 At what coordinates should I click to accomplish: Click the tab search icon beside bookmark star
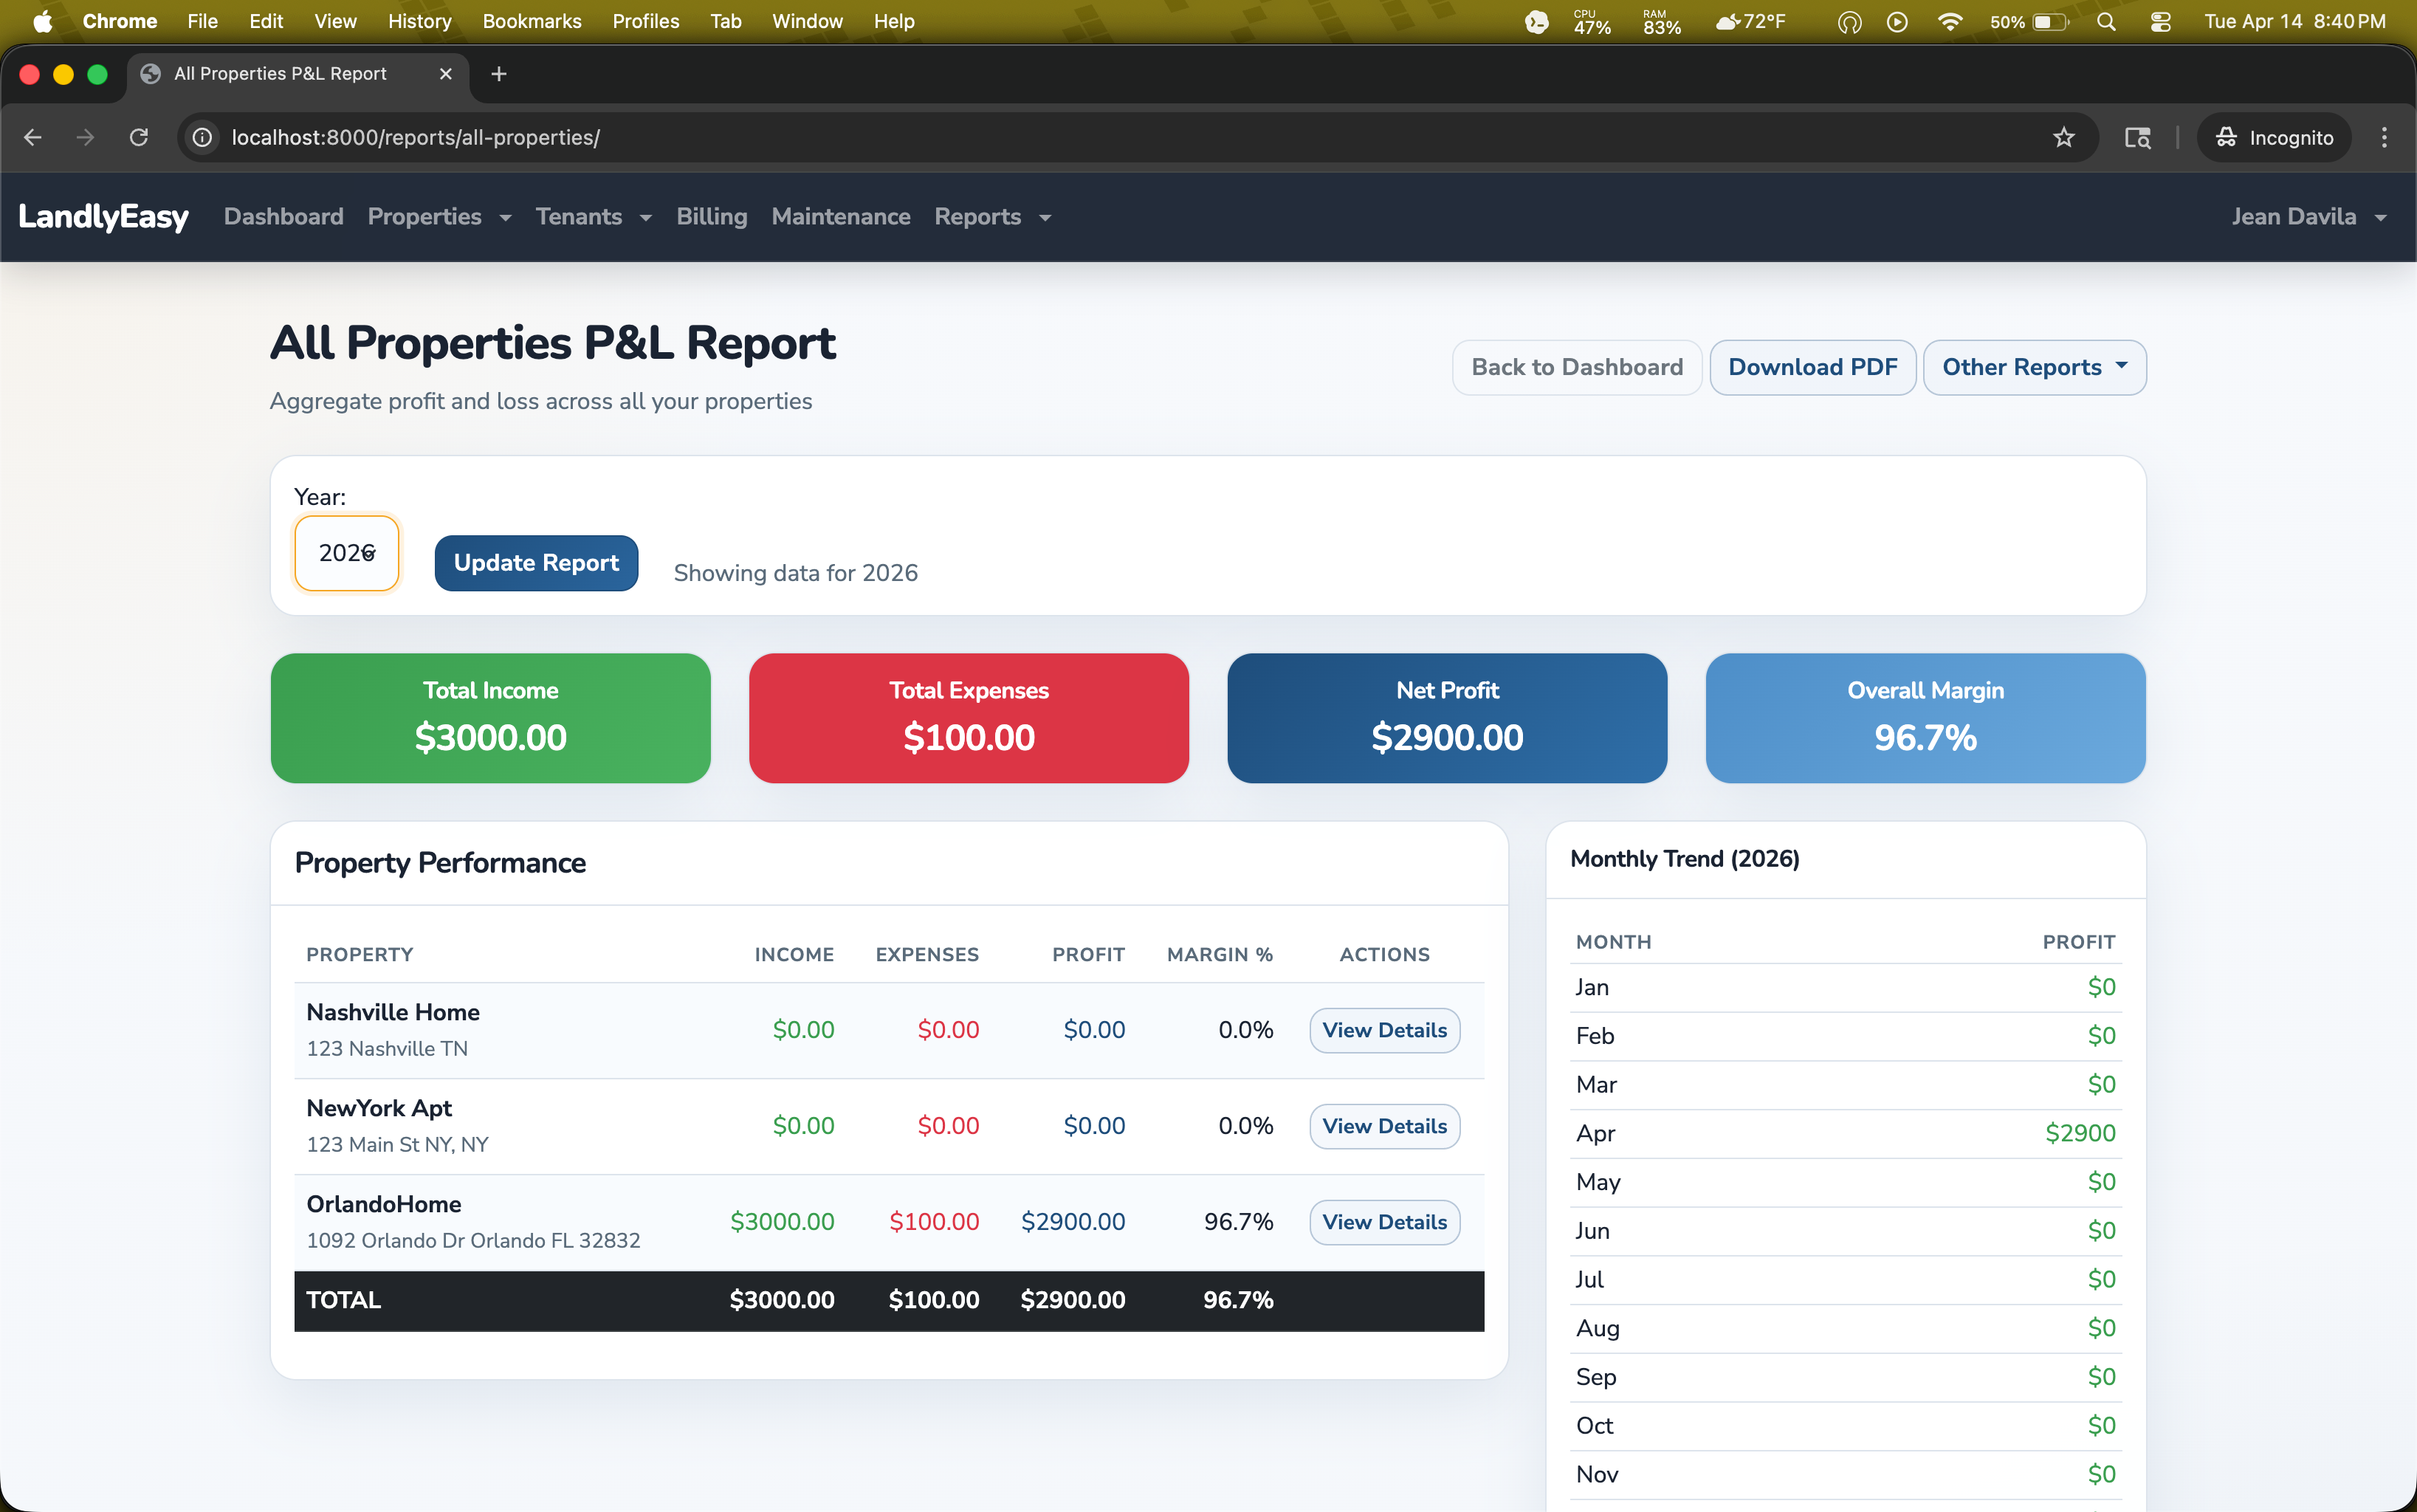[2138, 138]
